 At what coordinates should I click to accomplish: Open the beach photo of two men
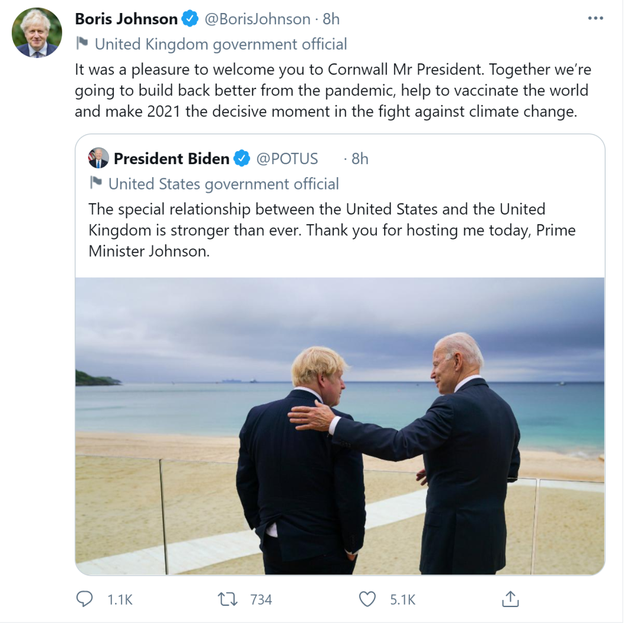pyautogui.click(x=339, y=425)
